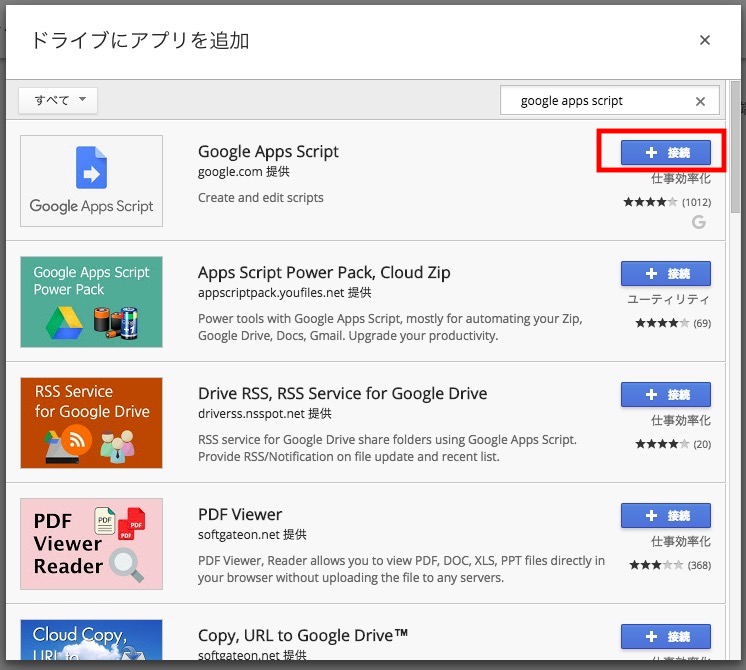Click the Google G logo icon
The image size is (746, 670).
click(699, 222)
